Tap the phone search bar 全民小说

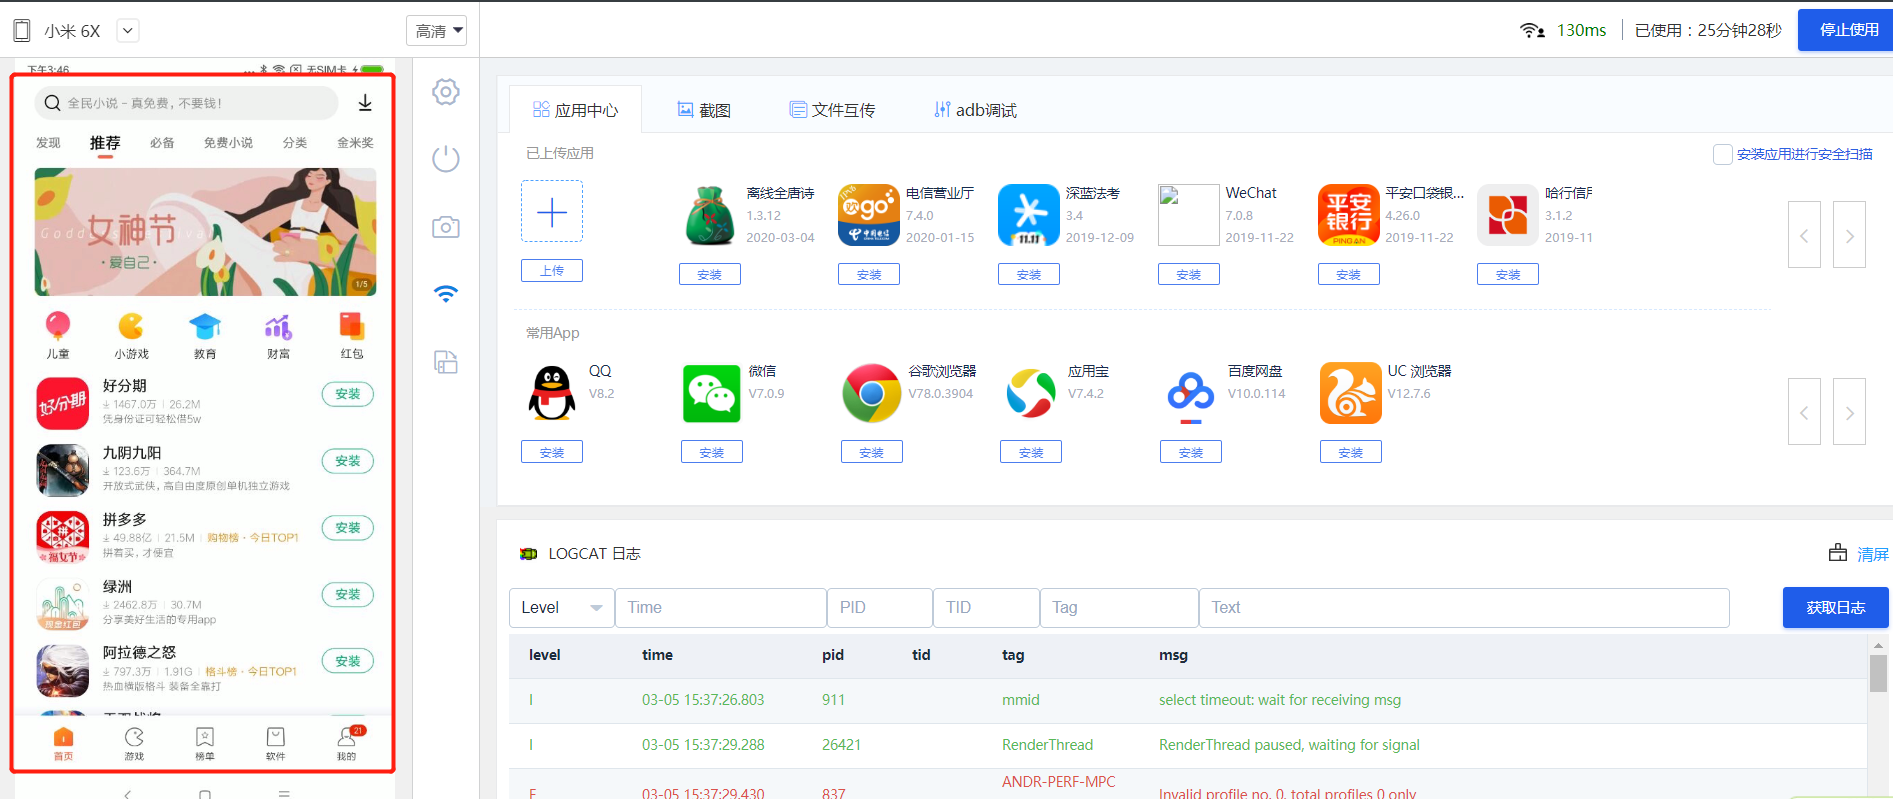pyautogui.click(x=186, y=103)
